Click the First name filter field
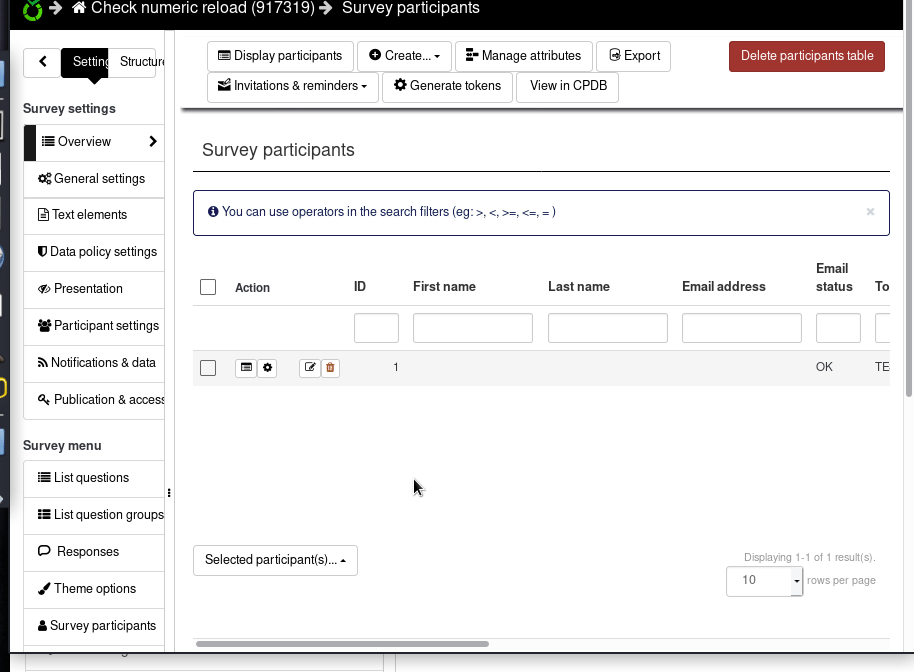The width and height of the screenshot is (914, 672). pyautogui.click(x=472, y=328)
